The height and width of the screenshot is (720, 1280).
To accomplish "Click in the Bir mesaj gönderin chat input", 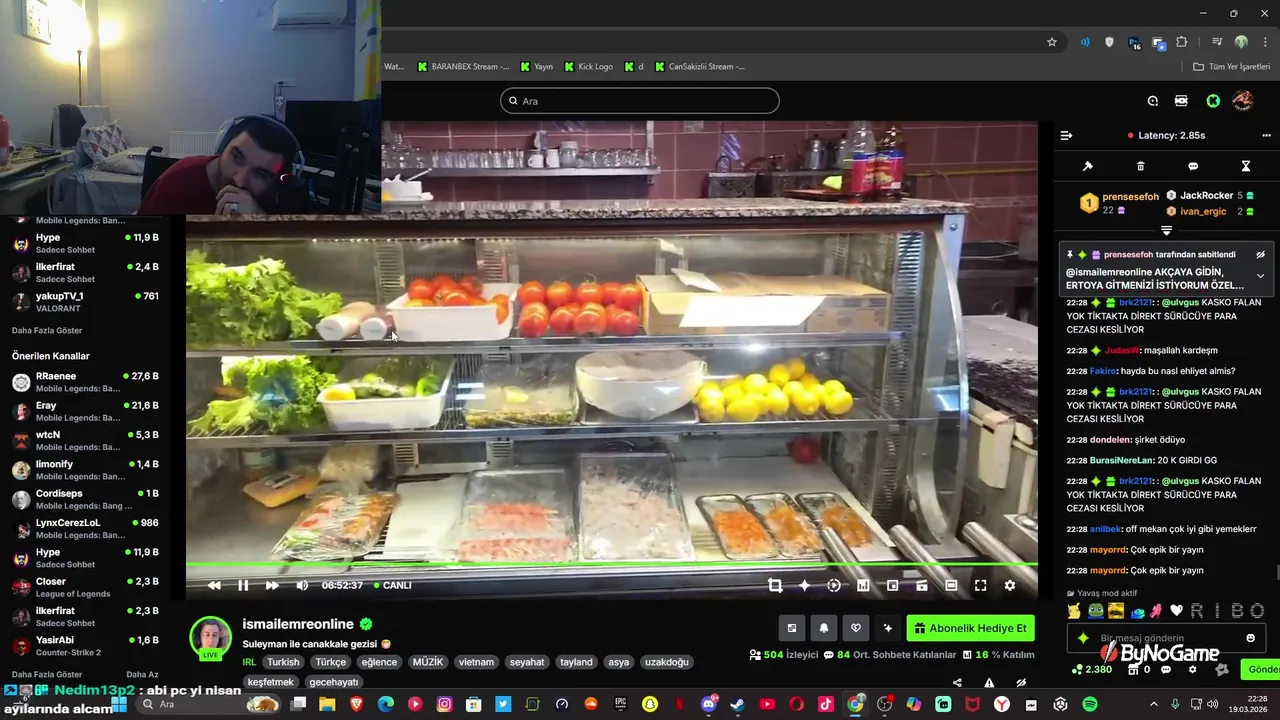I will pos(1166,638).
